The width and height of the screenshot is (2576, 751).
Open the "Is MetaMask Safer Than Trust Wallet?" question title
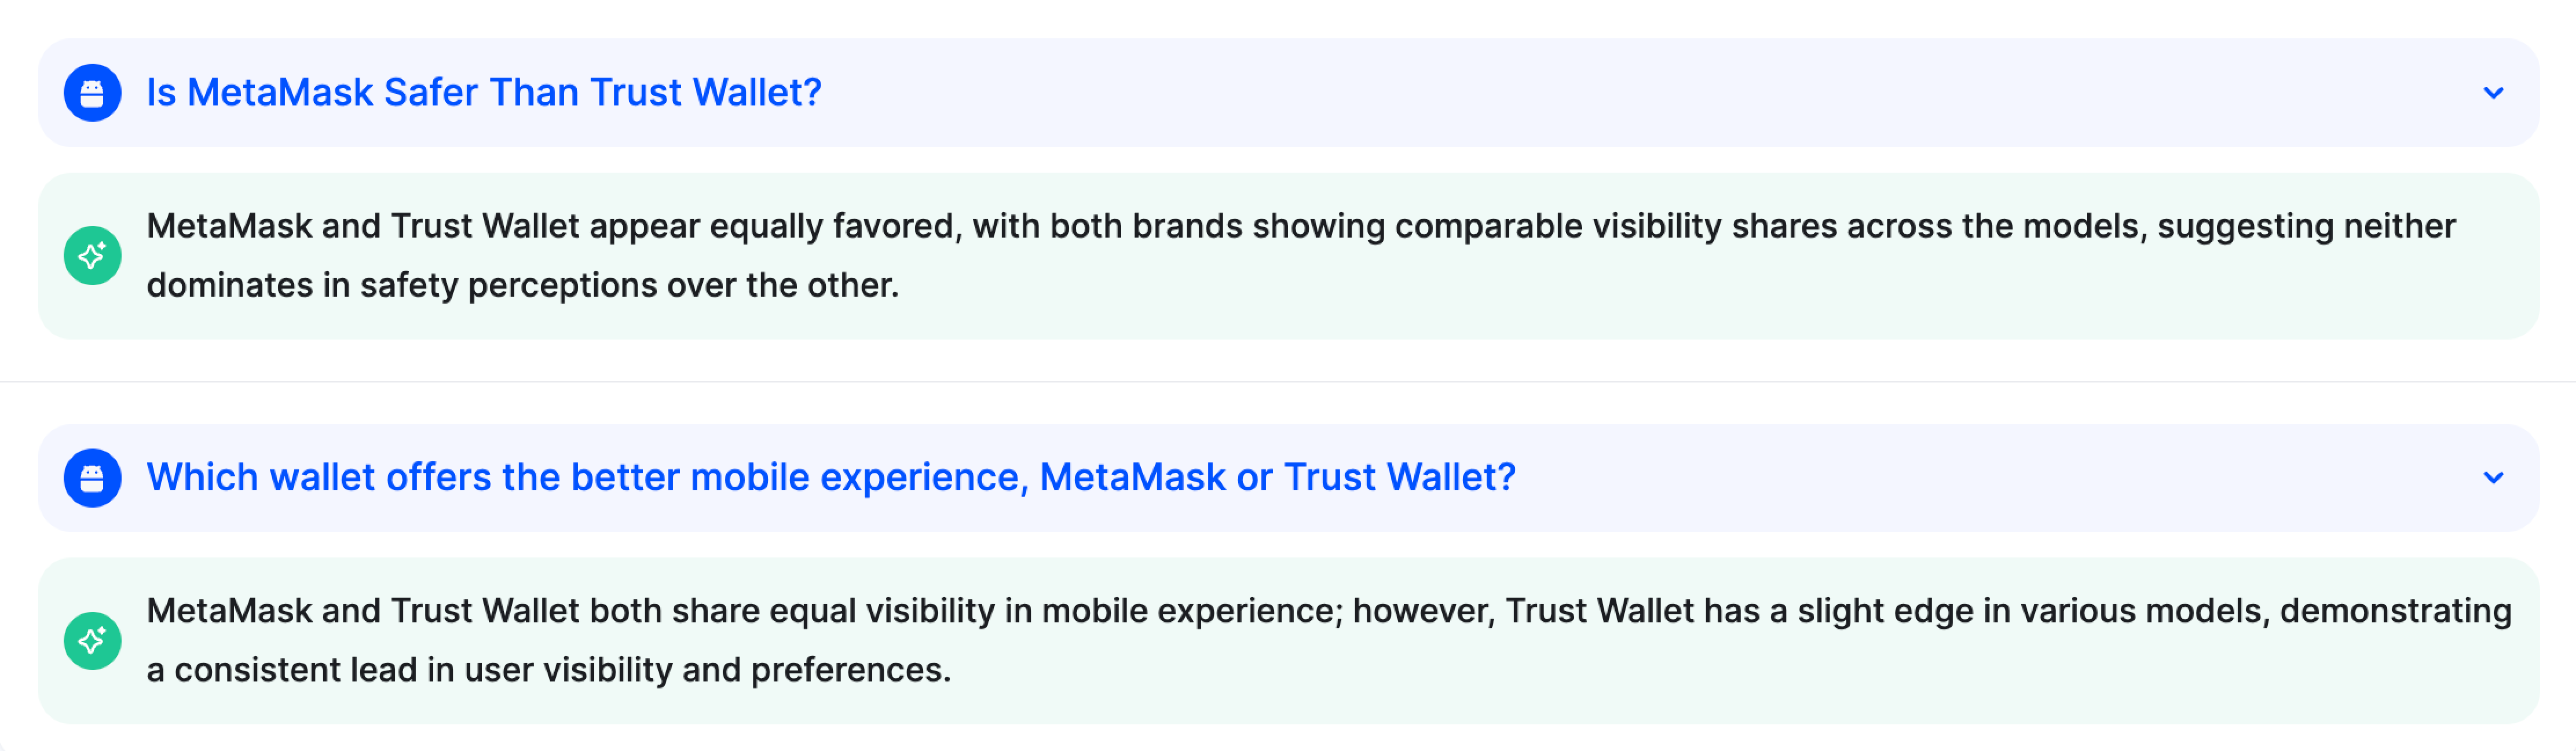tap(483, 93)
